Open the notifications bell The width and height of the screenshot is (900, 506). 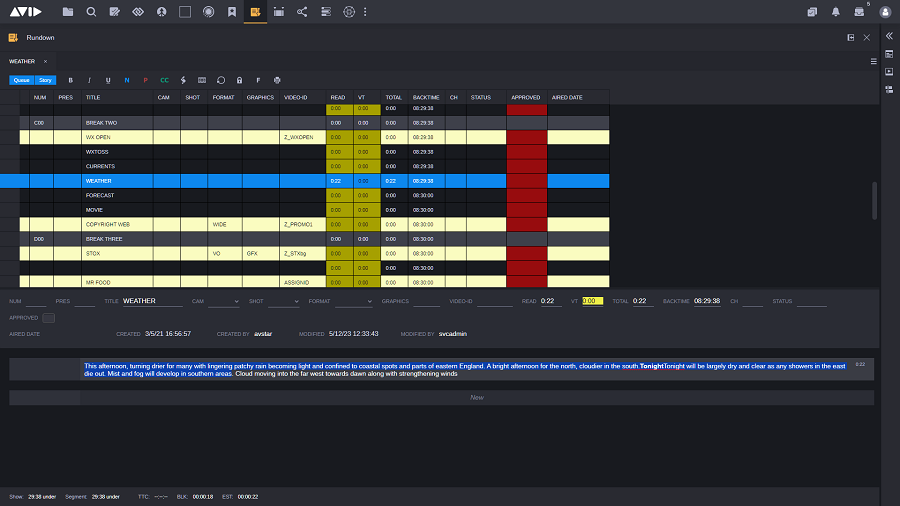pyautogui.click(x=836, y=12)
